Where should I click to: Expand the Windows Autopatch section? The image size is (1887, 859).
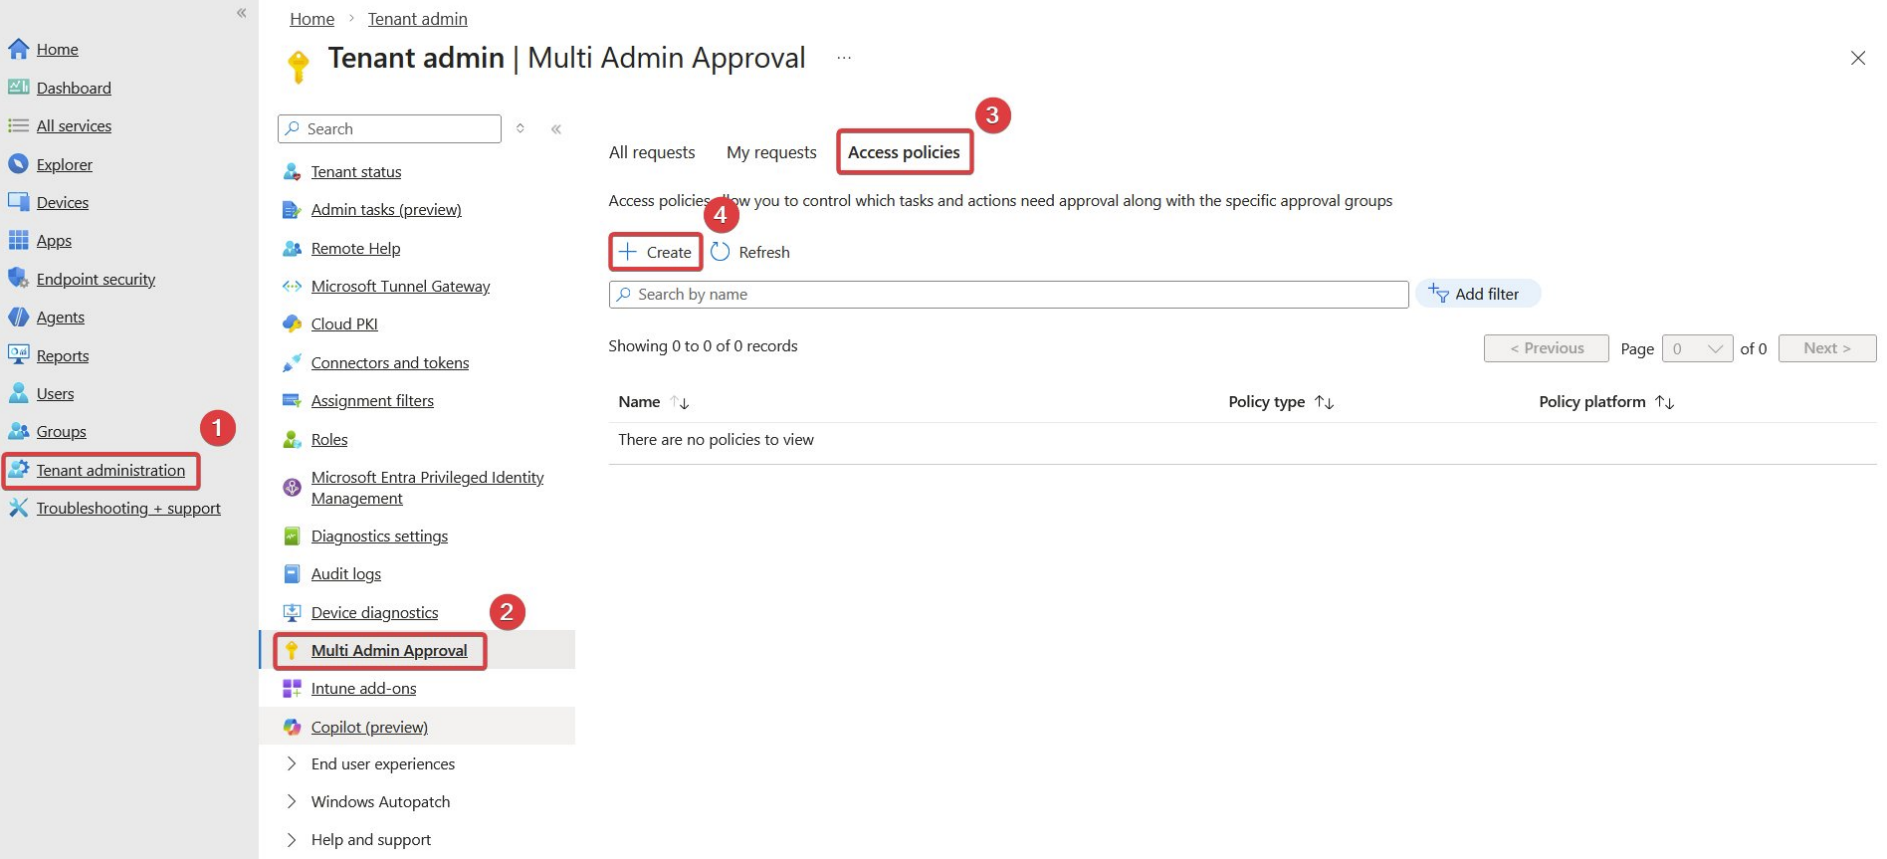point(292,802)
